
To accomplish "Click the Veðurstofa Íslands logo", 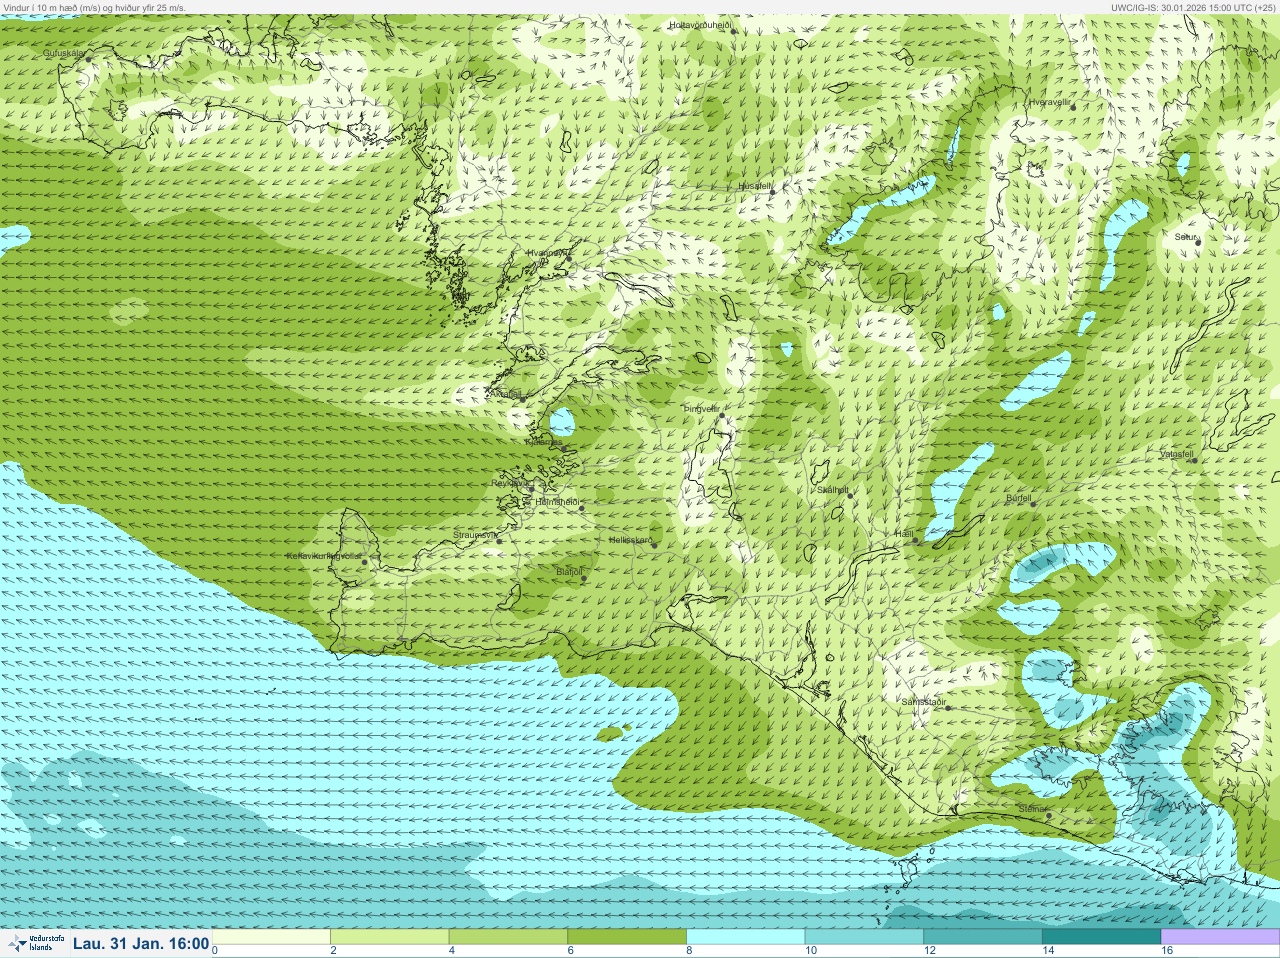I will point(35,943).
